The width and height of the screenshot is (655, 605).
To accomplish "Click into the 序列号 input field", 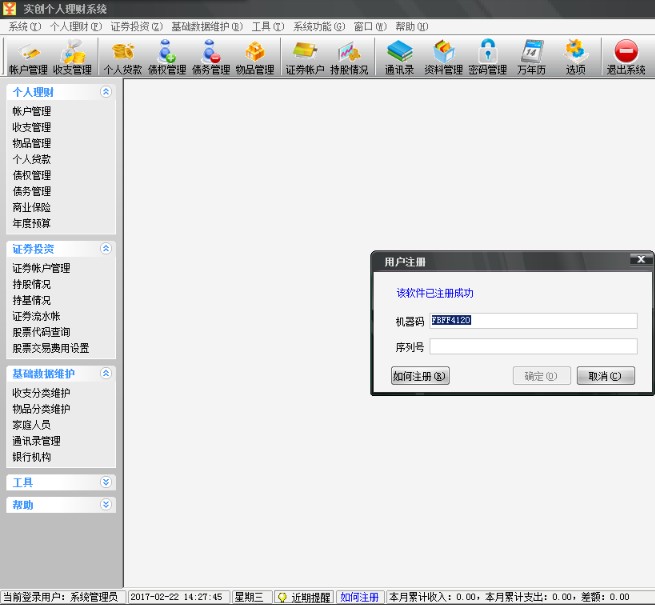I will pos(533,347).
